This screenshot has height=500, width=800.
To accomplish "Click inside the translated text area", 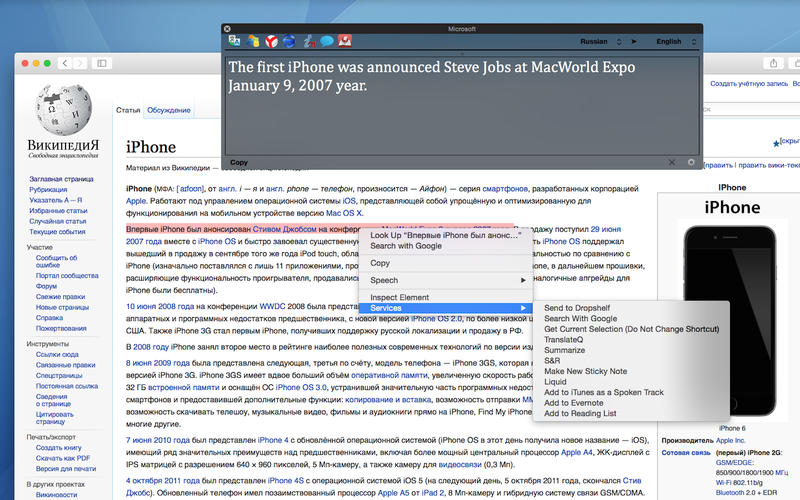I will pos(462,106).
